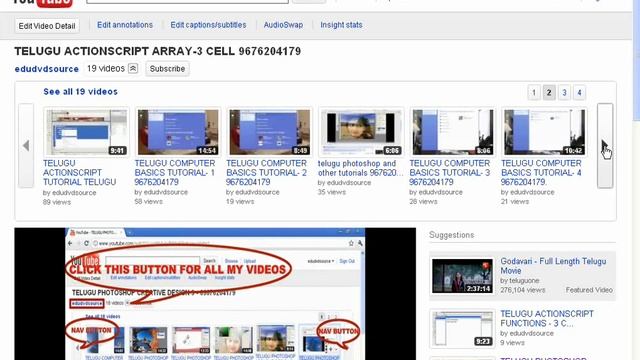
Task: Open thumbnail of 8:49 Computer Basics video
Action: [x=269, y=132]
